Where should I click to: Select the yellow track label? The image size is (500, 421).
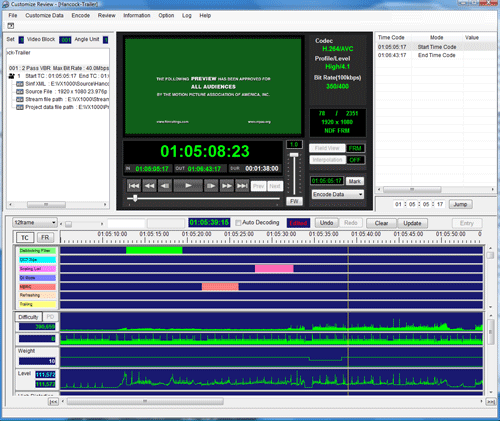click(38, 304)
